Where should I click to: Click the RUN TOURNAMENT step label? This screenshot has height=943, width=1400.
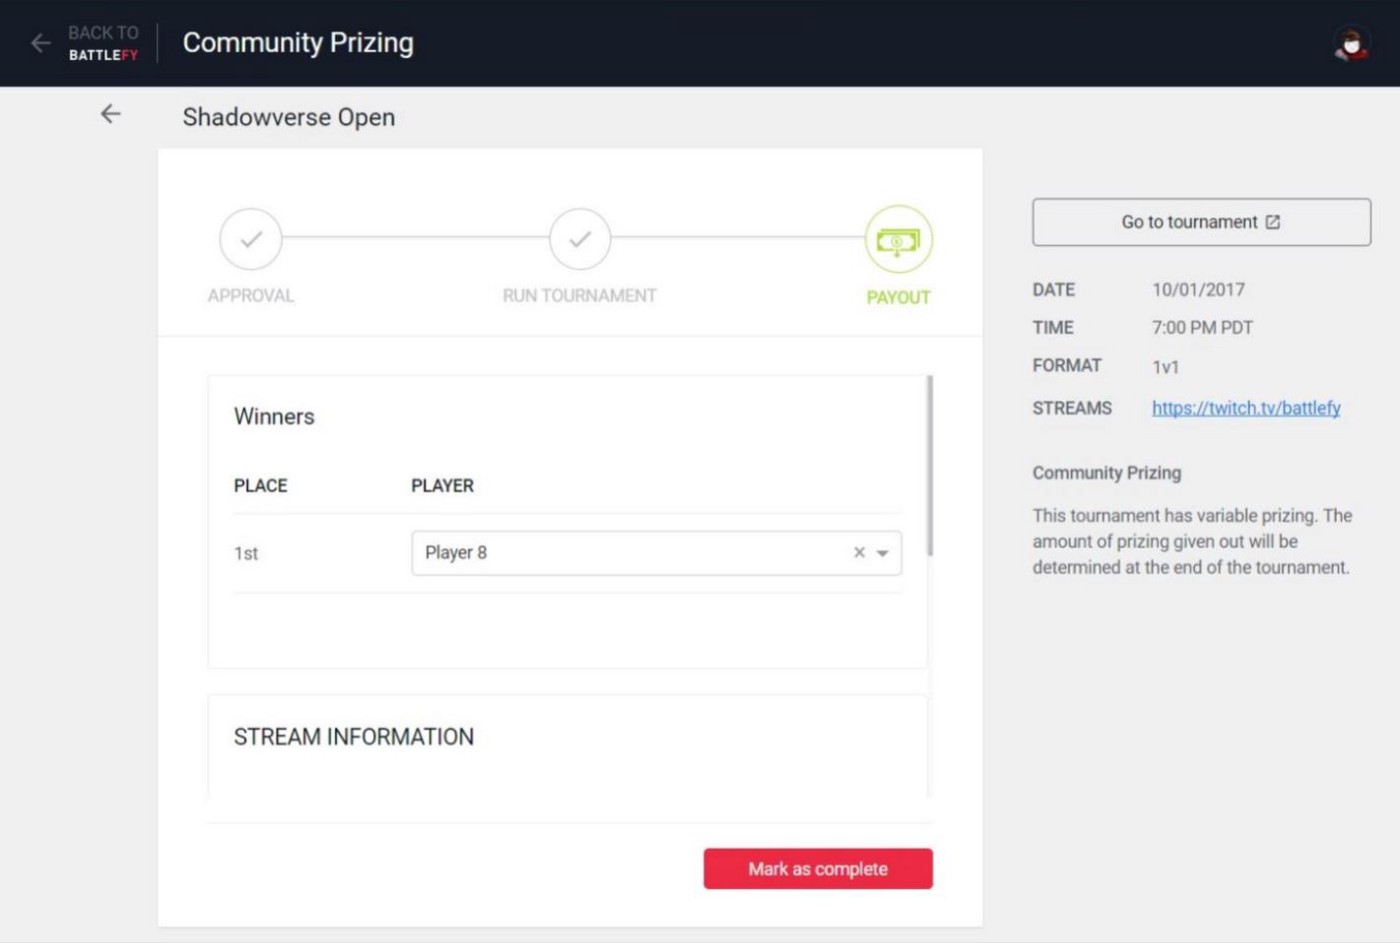(x=580, y=296)
